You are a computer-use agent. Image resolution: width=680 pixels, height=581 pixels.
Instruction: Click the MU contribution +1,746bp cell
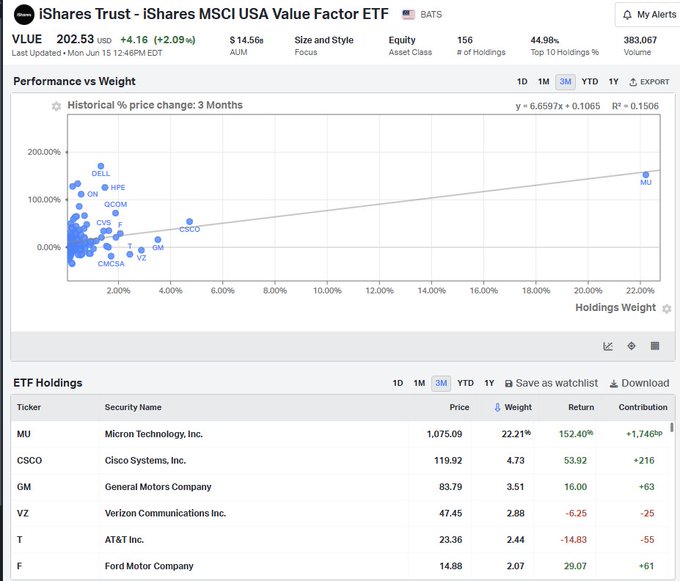644,434
